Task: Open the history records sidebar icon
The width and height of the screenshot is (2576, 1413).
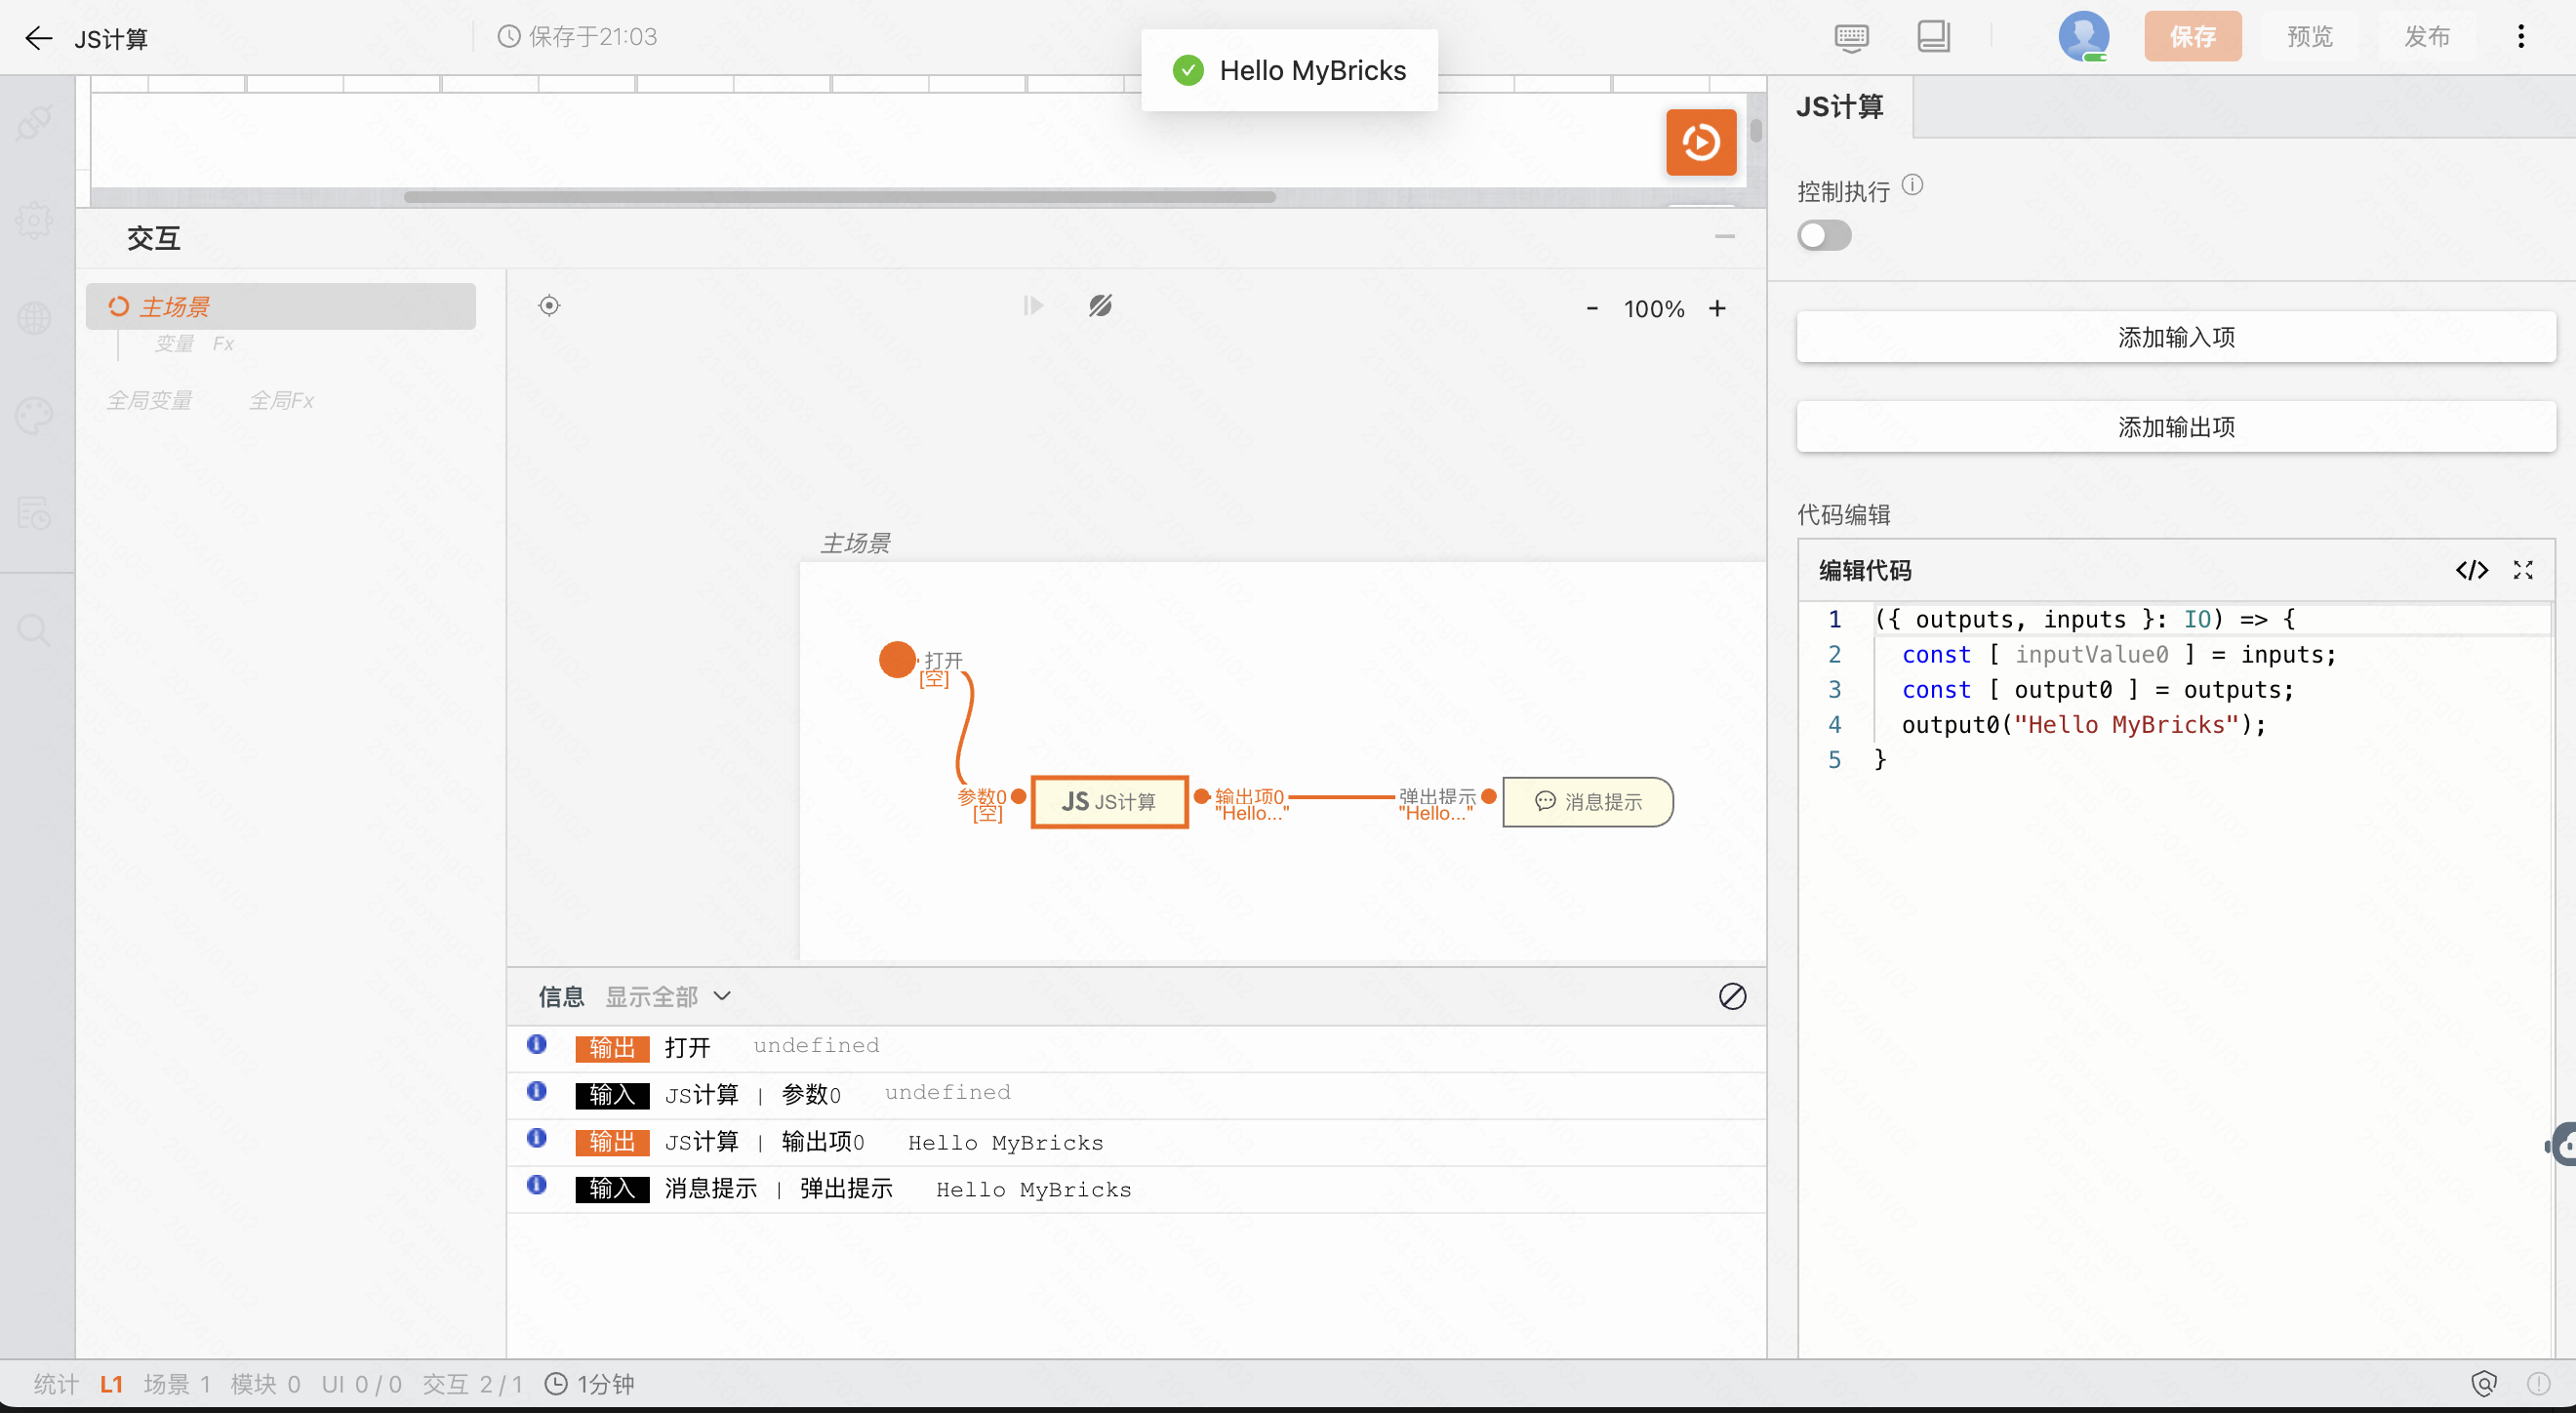Action: (x=35, y=513)
